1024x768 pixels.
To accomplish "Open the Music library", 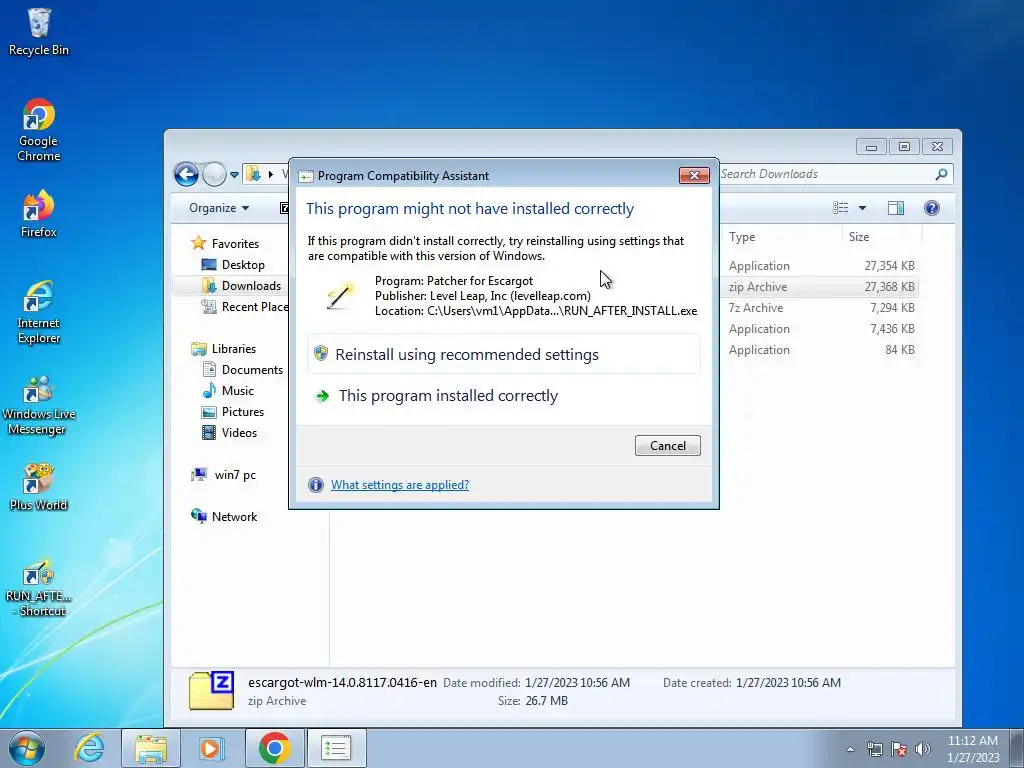I will tap(228, 391).
